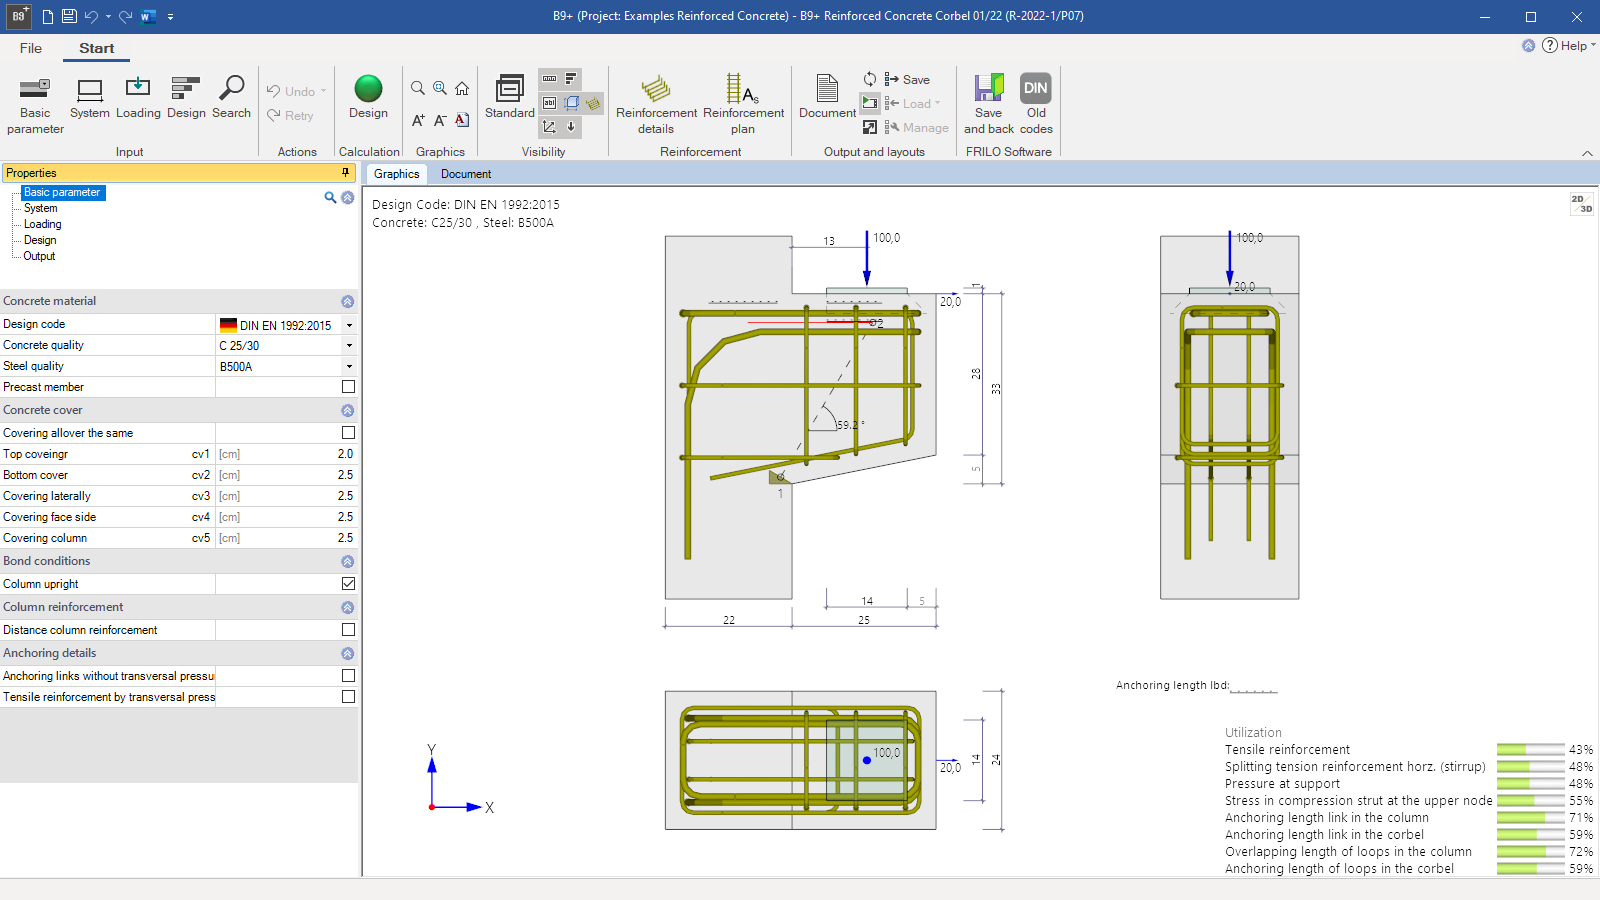
Task: Open the Loading input ribbon icon
Action: pyautogui.click(x=138, y=98)
